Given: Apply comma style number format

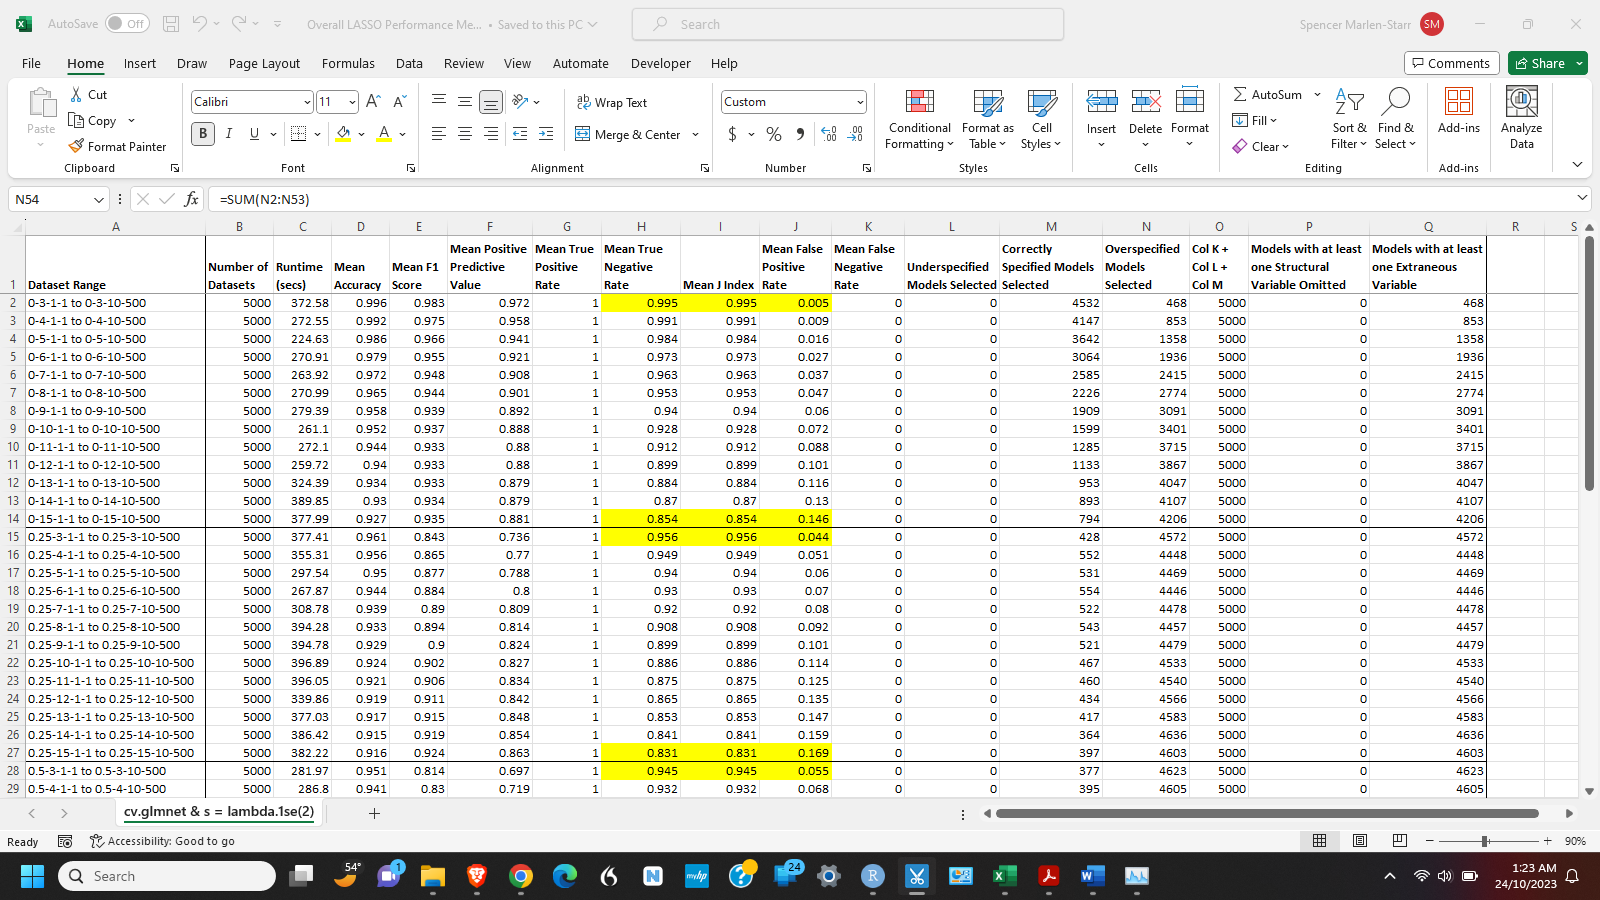Looking at the screenshot, I should (x=800, y=134).
